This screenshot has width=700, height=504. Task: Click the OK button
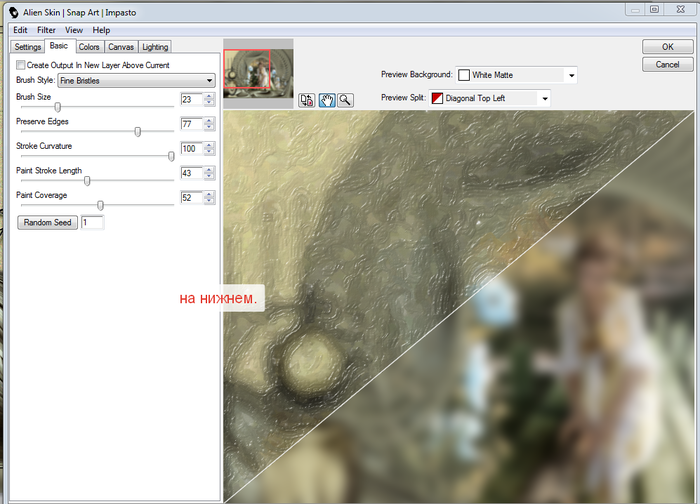click(667, 47)
